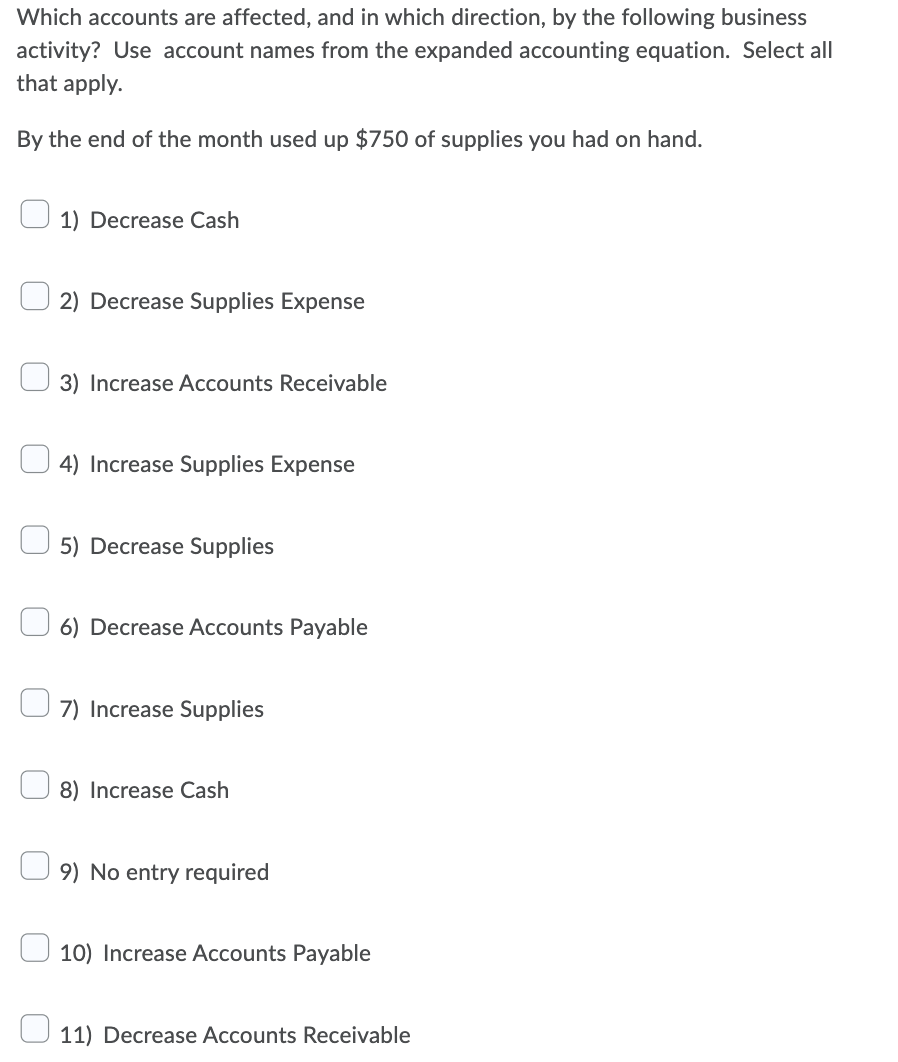898x1062 pixels.
Task: Select option 2 "Decrease Supplies Expense"
Action: tap(35, 294)
